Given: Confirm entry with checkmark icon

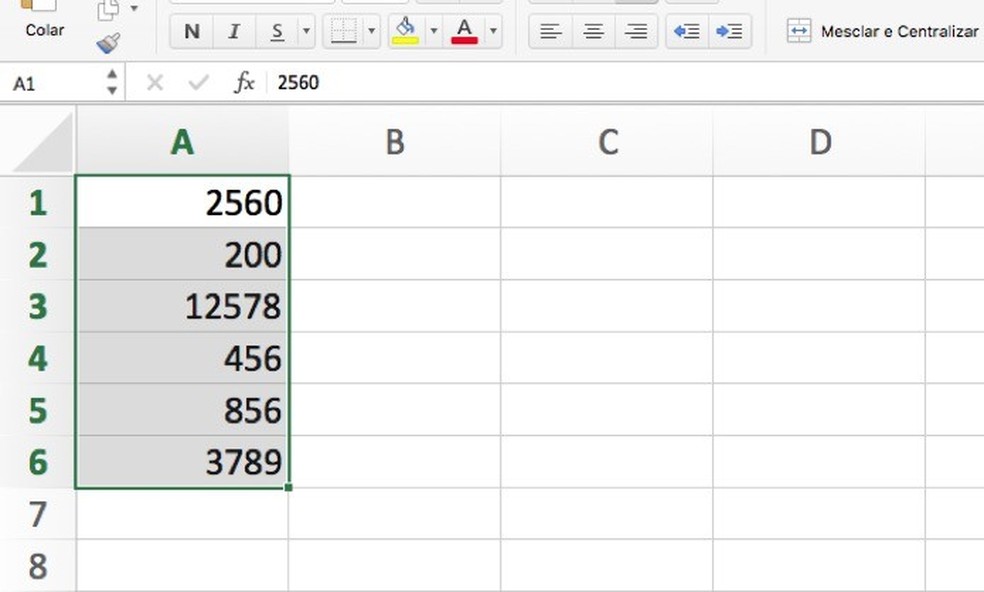Looking at the screenshot, I should coord(198,82).
